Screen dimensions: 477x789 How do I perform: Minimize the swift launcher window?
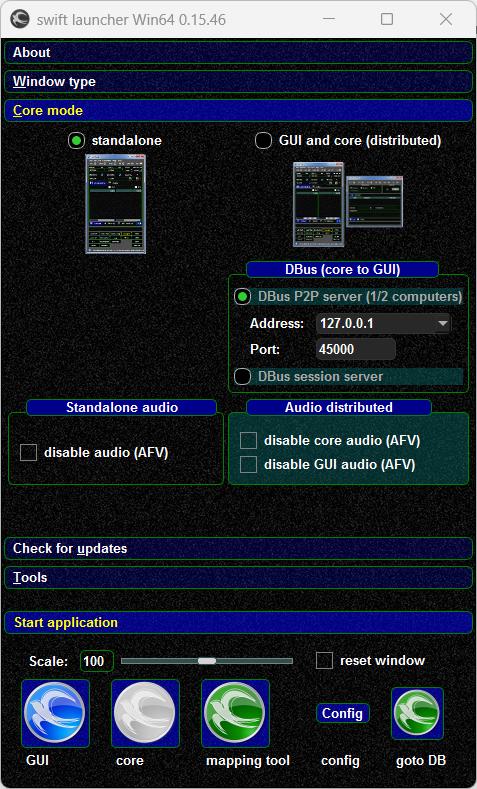point(329,19)
